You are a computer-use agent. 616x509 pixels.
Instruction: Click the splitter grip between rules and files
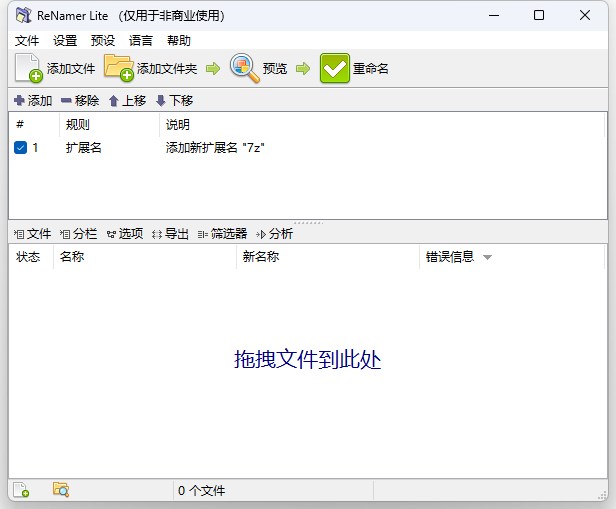pyautogui.click(x=308, y=223)
